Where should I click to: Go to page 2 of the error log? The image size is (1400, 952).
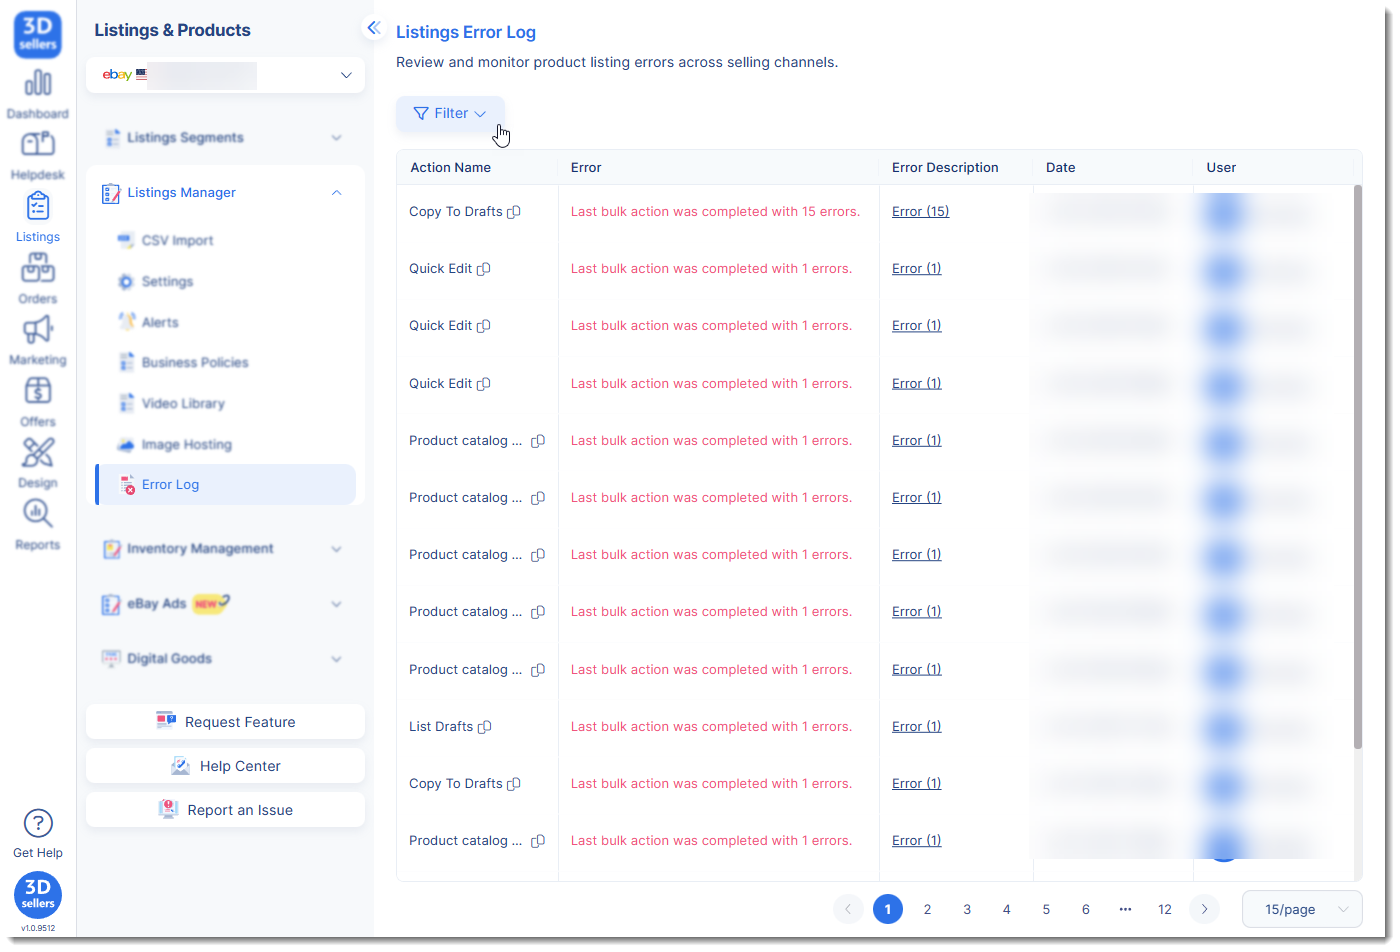click(x=927, y=909)
